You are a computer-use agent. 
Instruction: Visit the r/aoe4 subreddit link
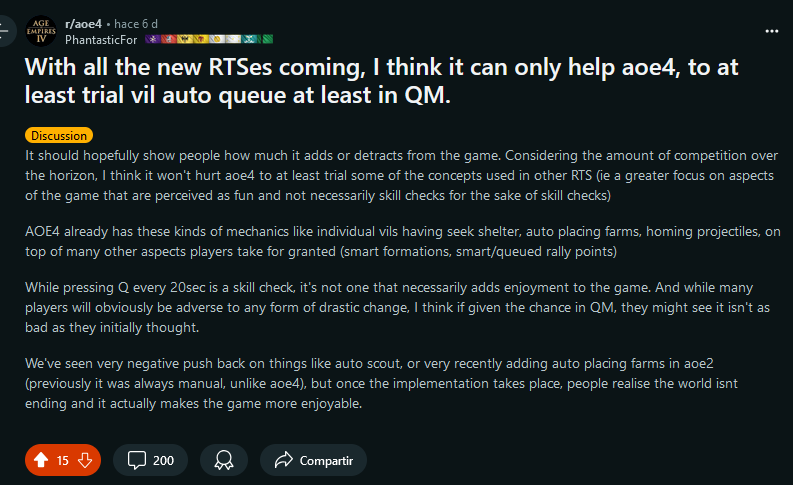point(83,24)
